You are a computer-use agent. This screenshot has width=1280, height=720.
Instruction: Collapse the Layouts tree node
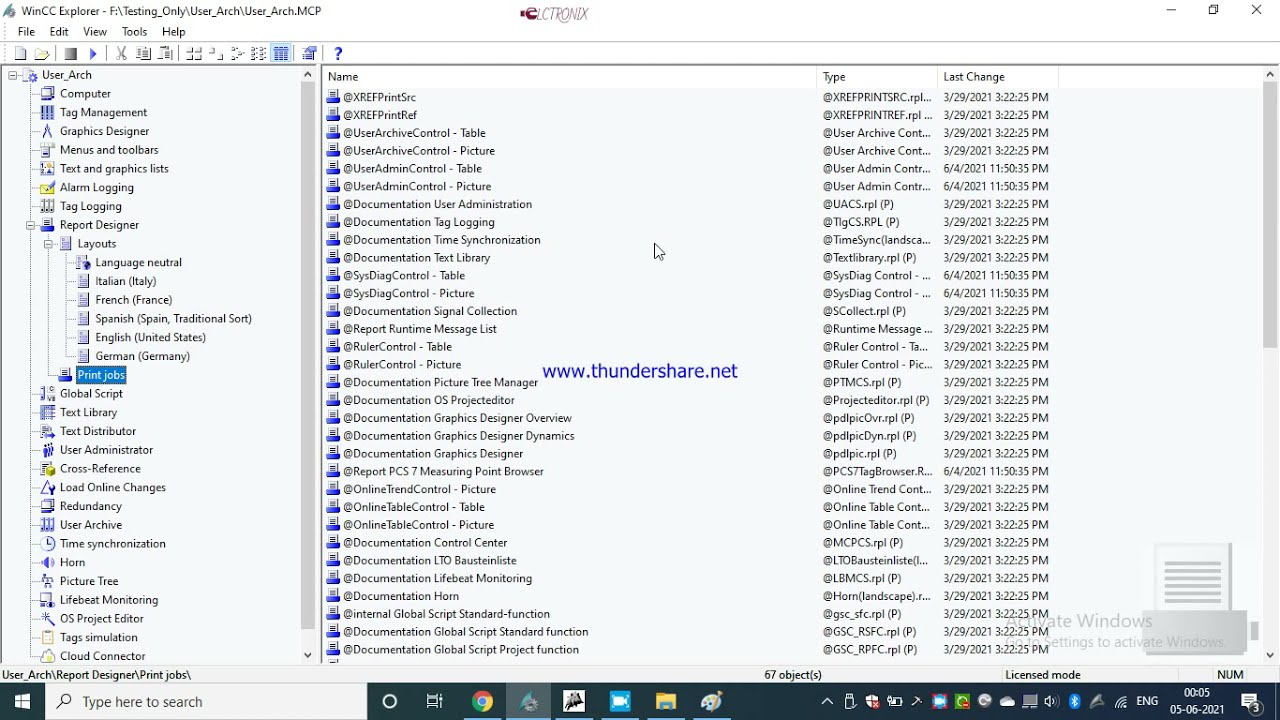coord(48,244)
